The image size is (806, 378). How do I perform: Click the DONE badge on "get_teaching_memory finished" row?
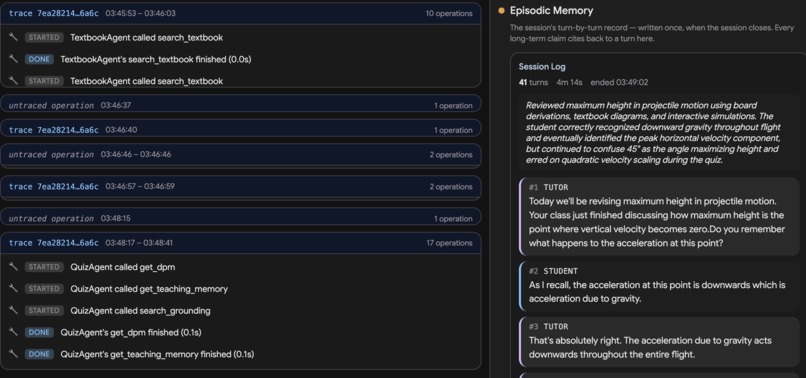39,354
